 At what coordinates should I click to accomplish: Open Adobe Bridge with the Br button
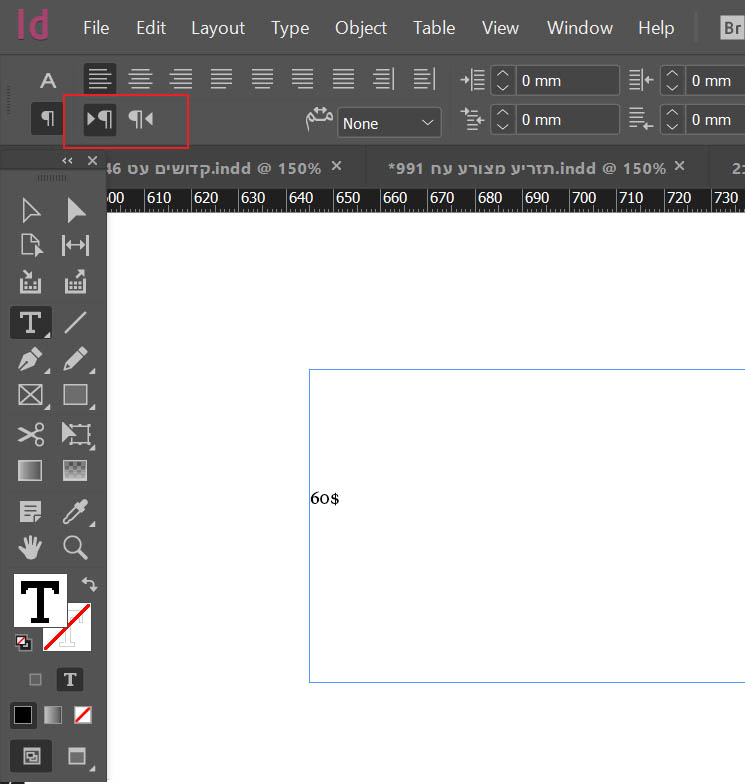[x=731, y=28]
